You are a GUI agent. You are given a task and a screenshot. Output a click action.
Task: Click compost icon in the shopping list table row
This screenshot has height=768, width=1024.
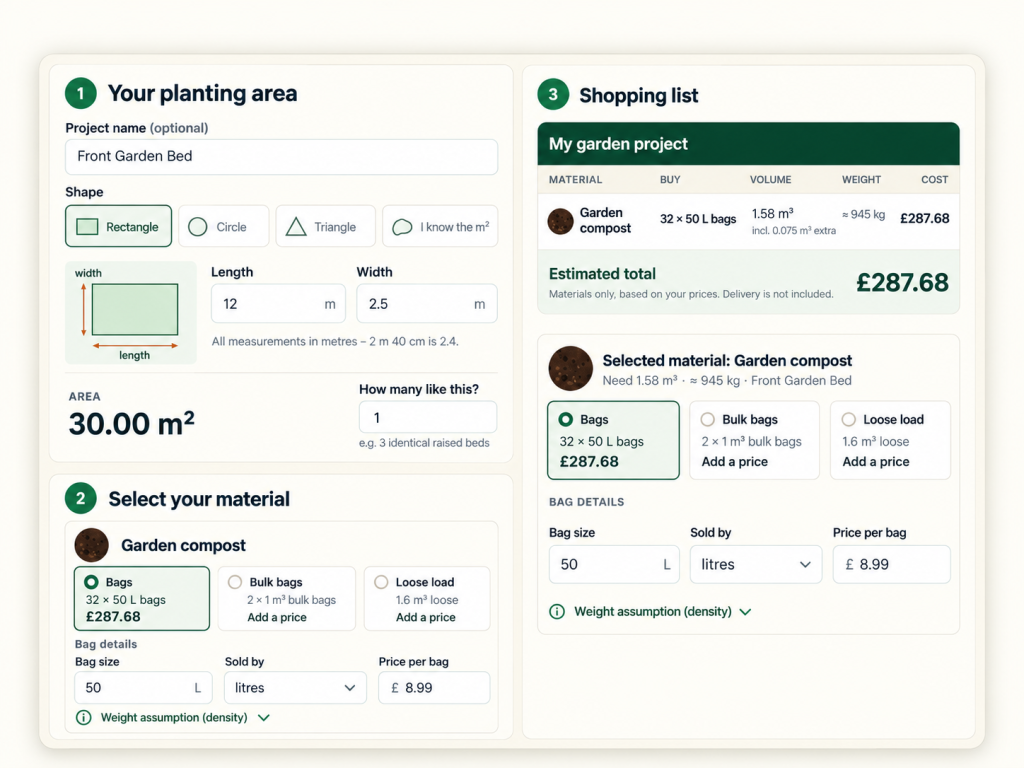click(560, 221)
